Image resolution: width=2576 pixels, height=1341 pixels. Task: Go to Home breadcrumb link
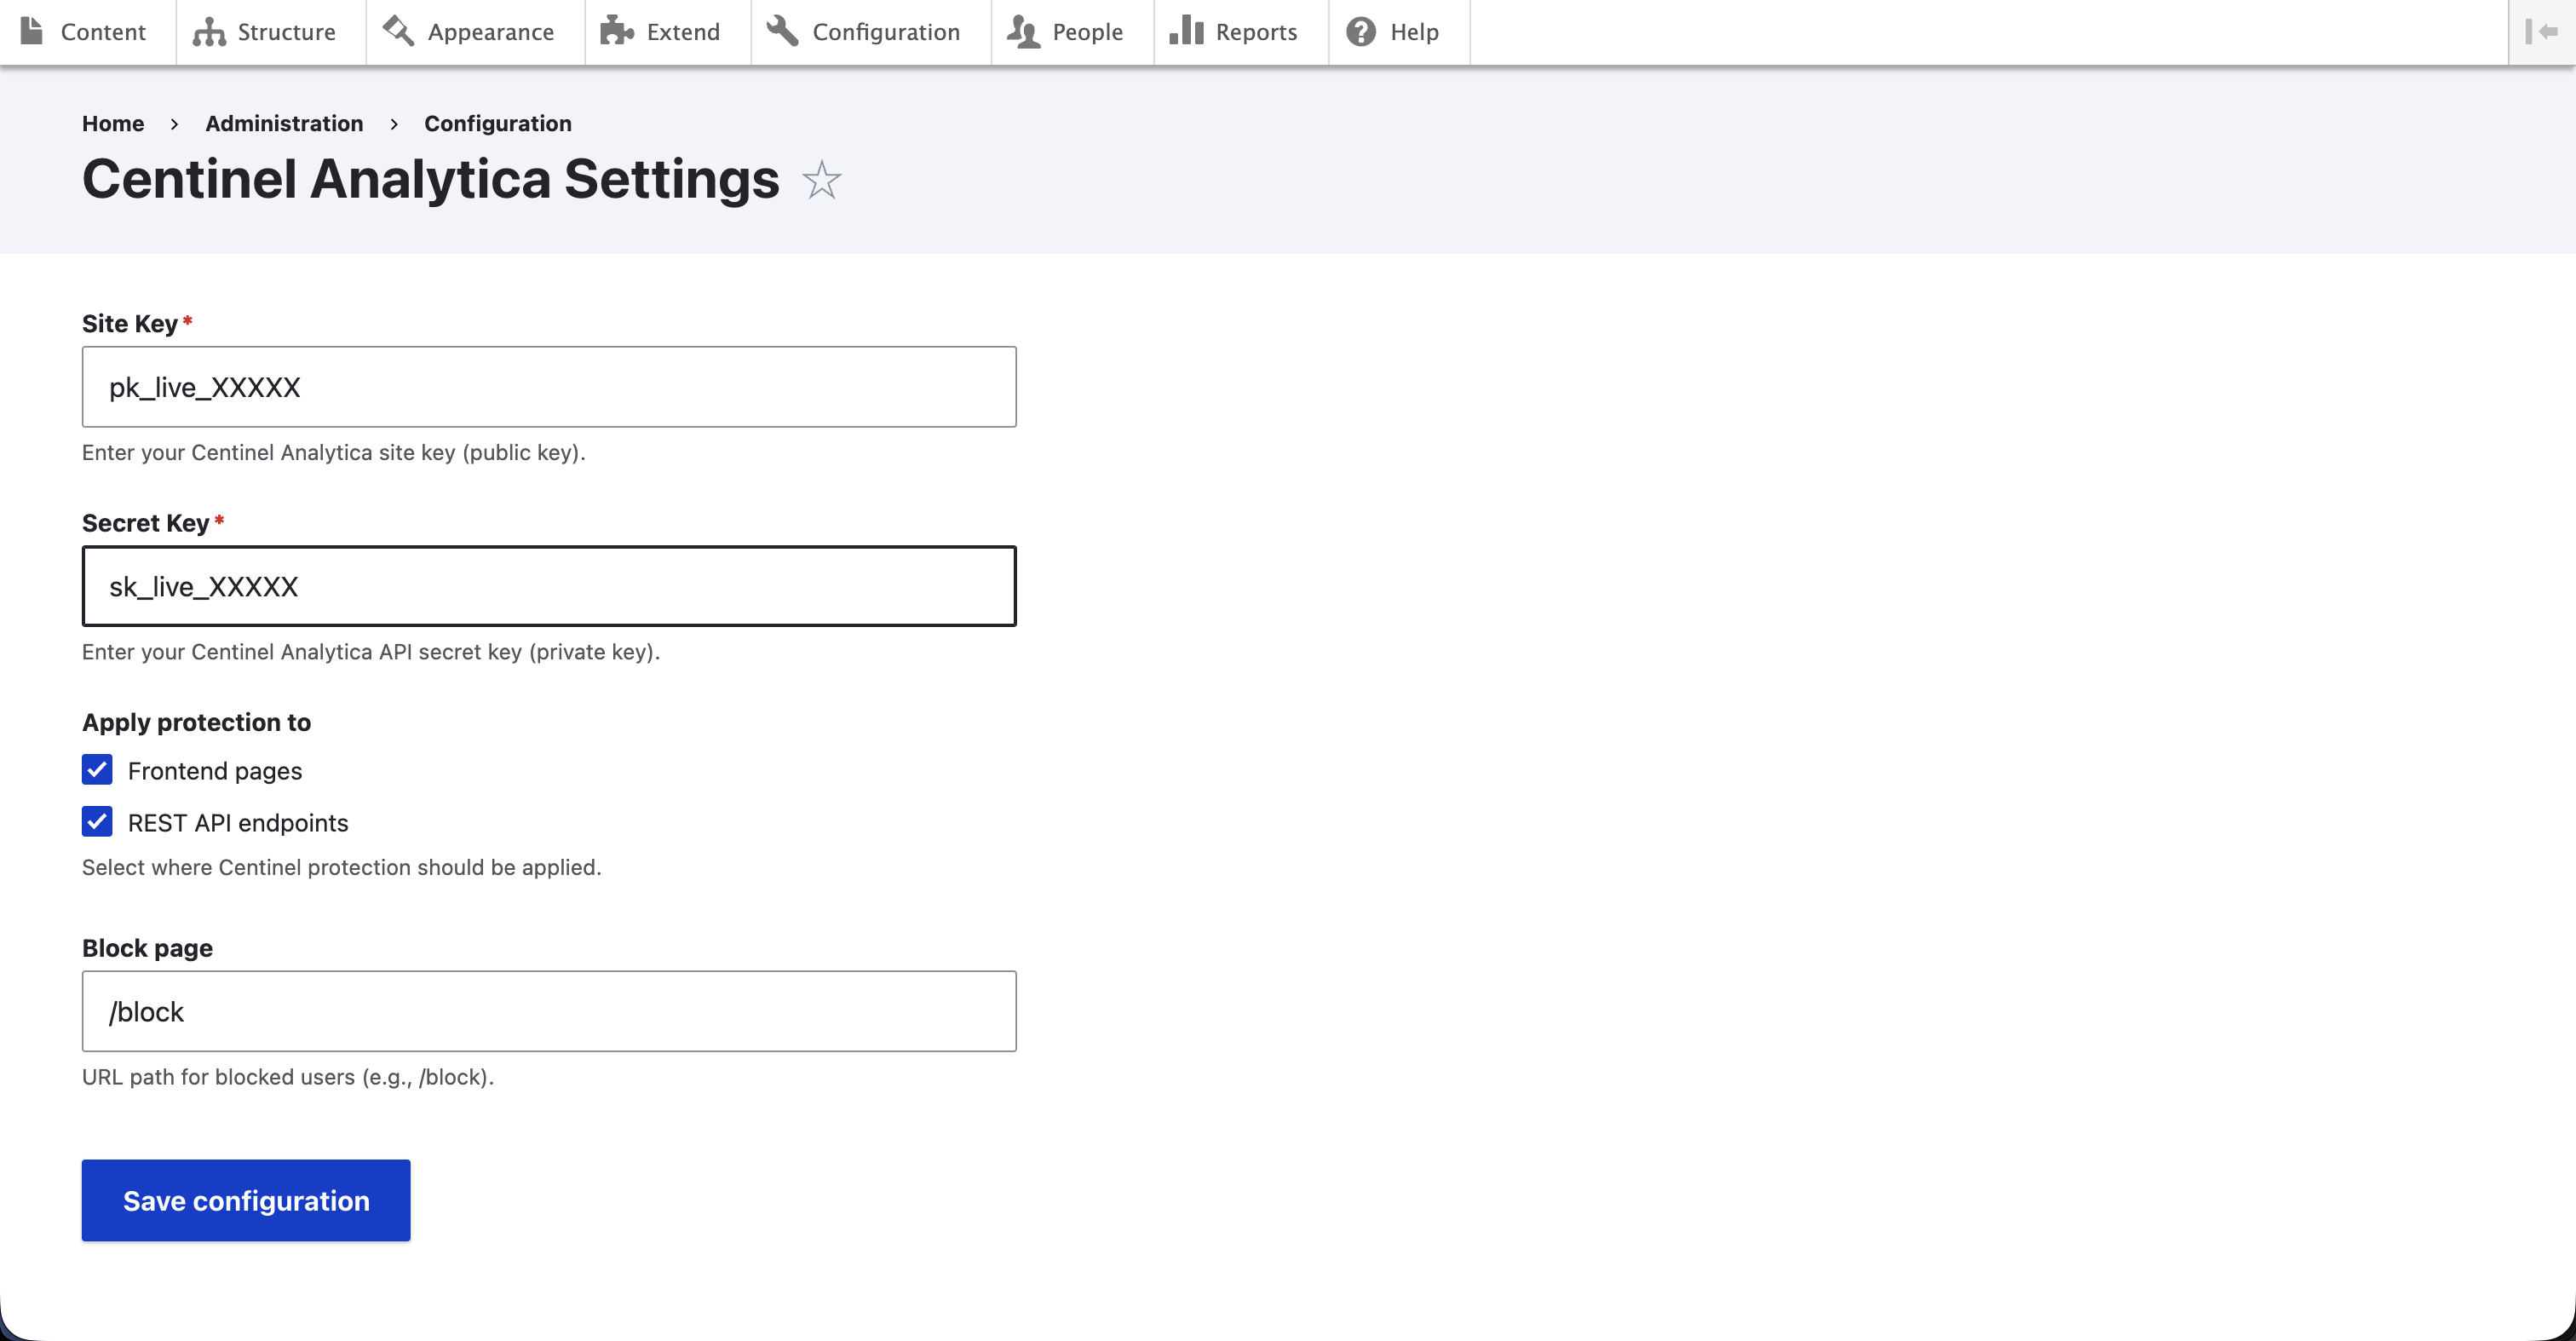(113, 123)
